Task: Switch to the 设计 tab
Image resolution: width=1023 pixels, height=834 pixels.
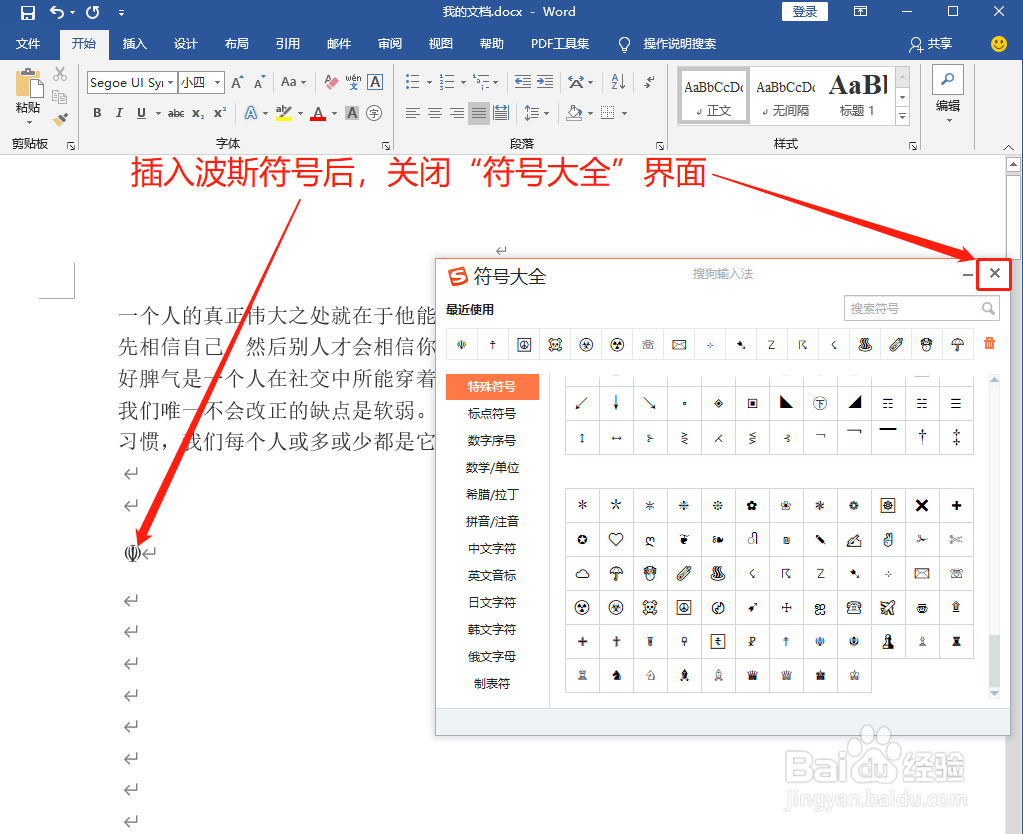Action: click(185, 44)
